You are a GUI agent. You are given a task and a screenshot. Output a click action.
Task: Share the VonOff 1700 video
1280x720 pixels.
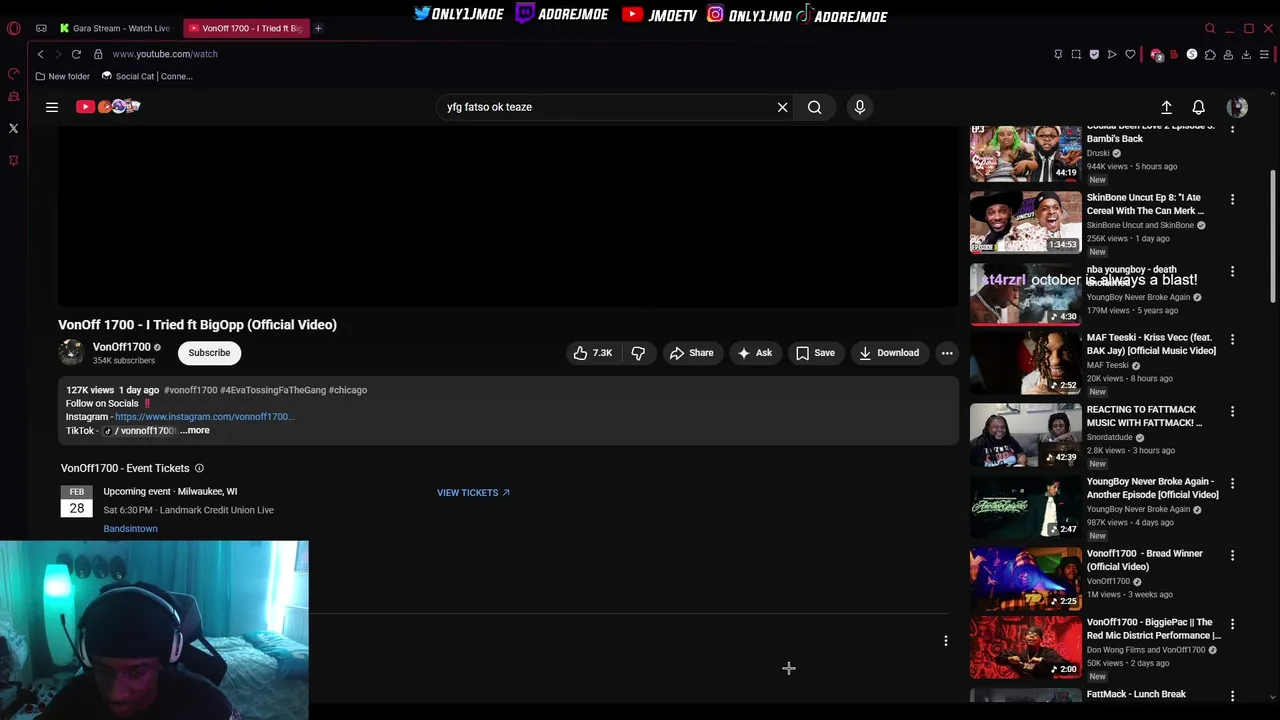click(x=691, y=353)
